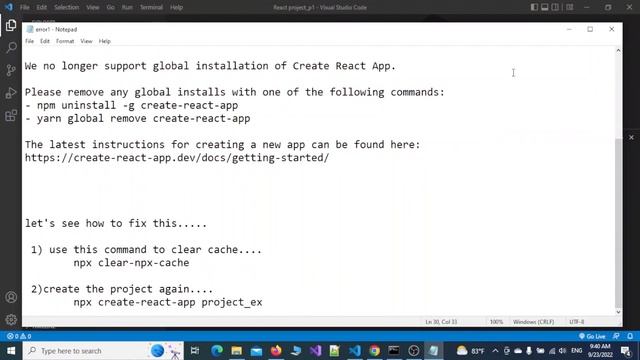Open Customize Layout icon in VS Code title bar
This screenshot has height=360, width=640.
click(570, 7)
